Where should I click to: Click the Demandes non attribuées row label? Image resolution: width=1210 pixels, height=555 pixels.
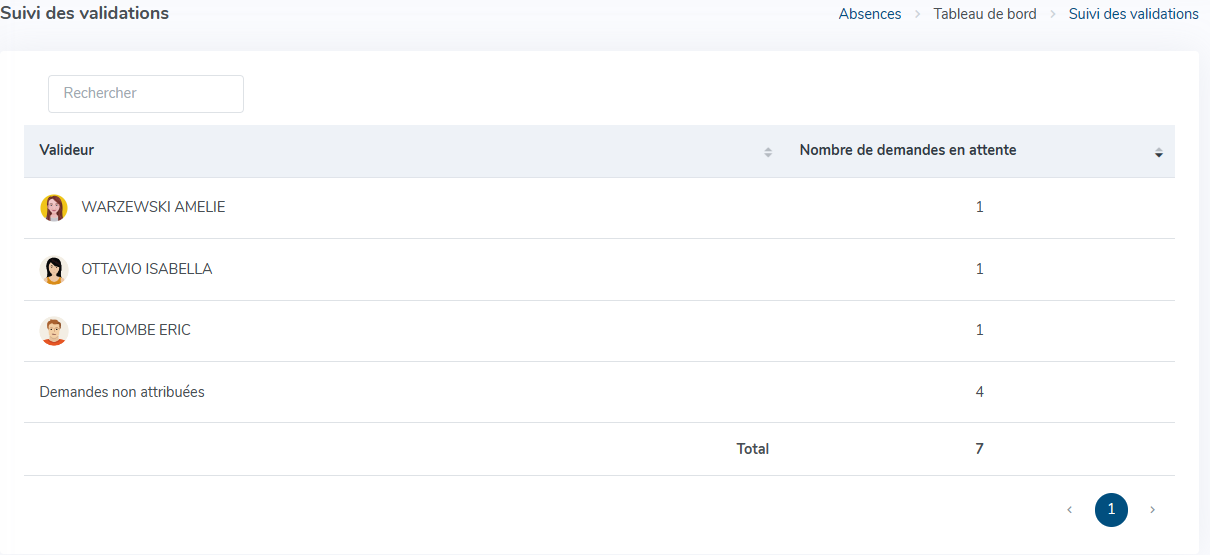[x=122, y=392]
